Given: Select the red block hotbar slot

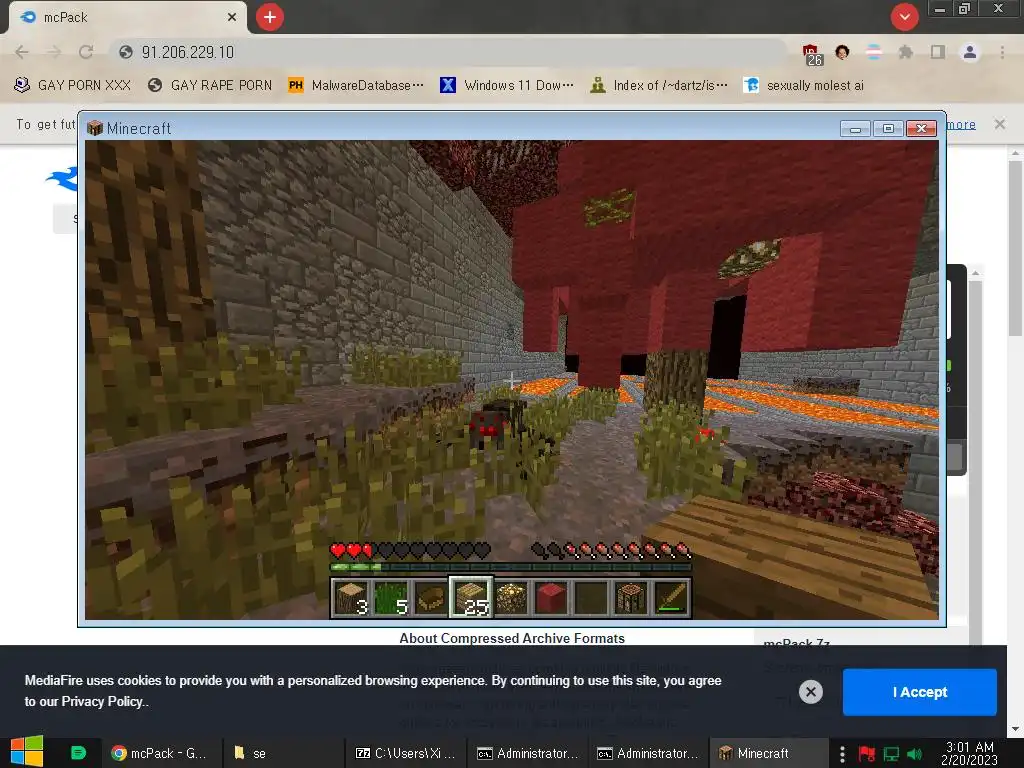Looking at the screenshot, I should [551, 598].
